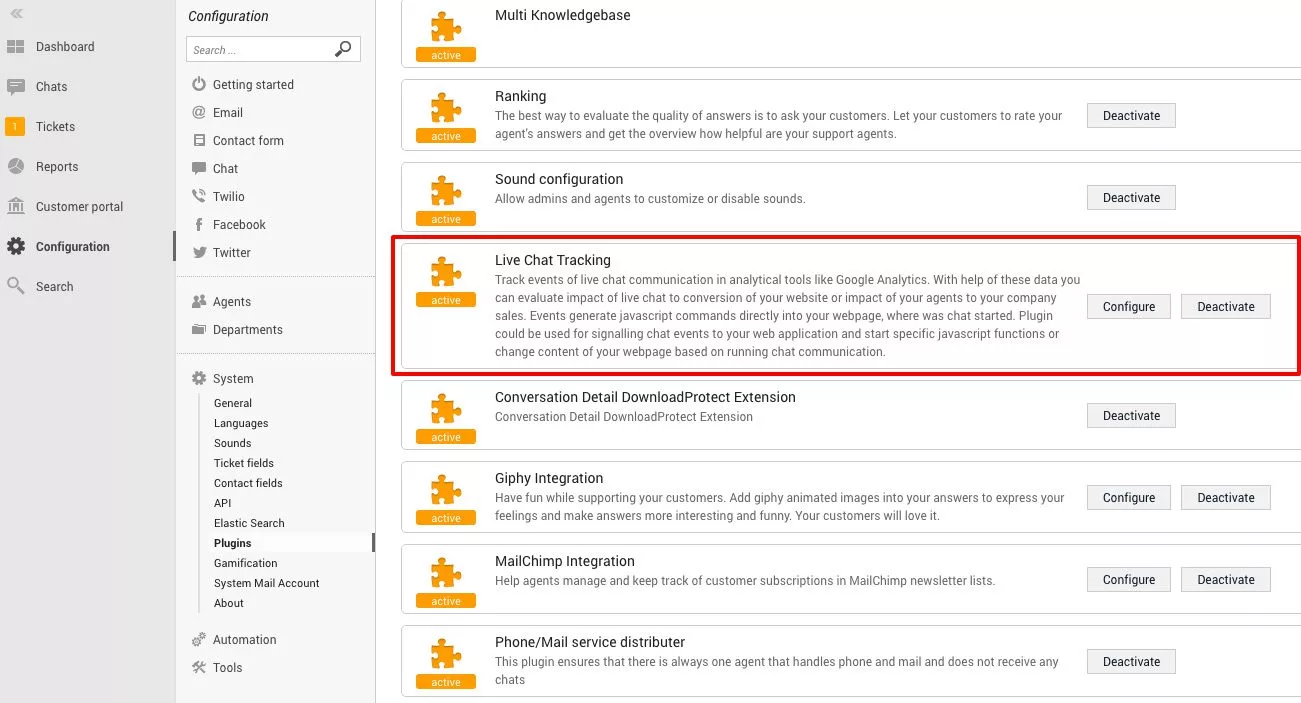Select Plugins in the System menu

click(x=232, y=543)
